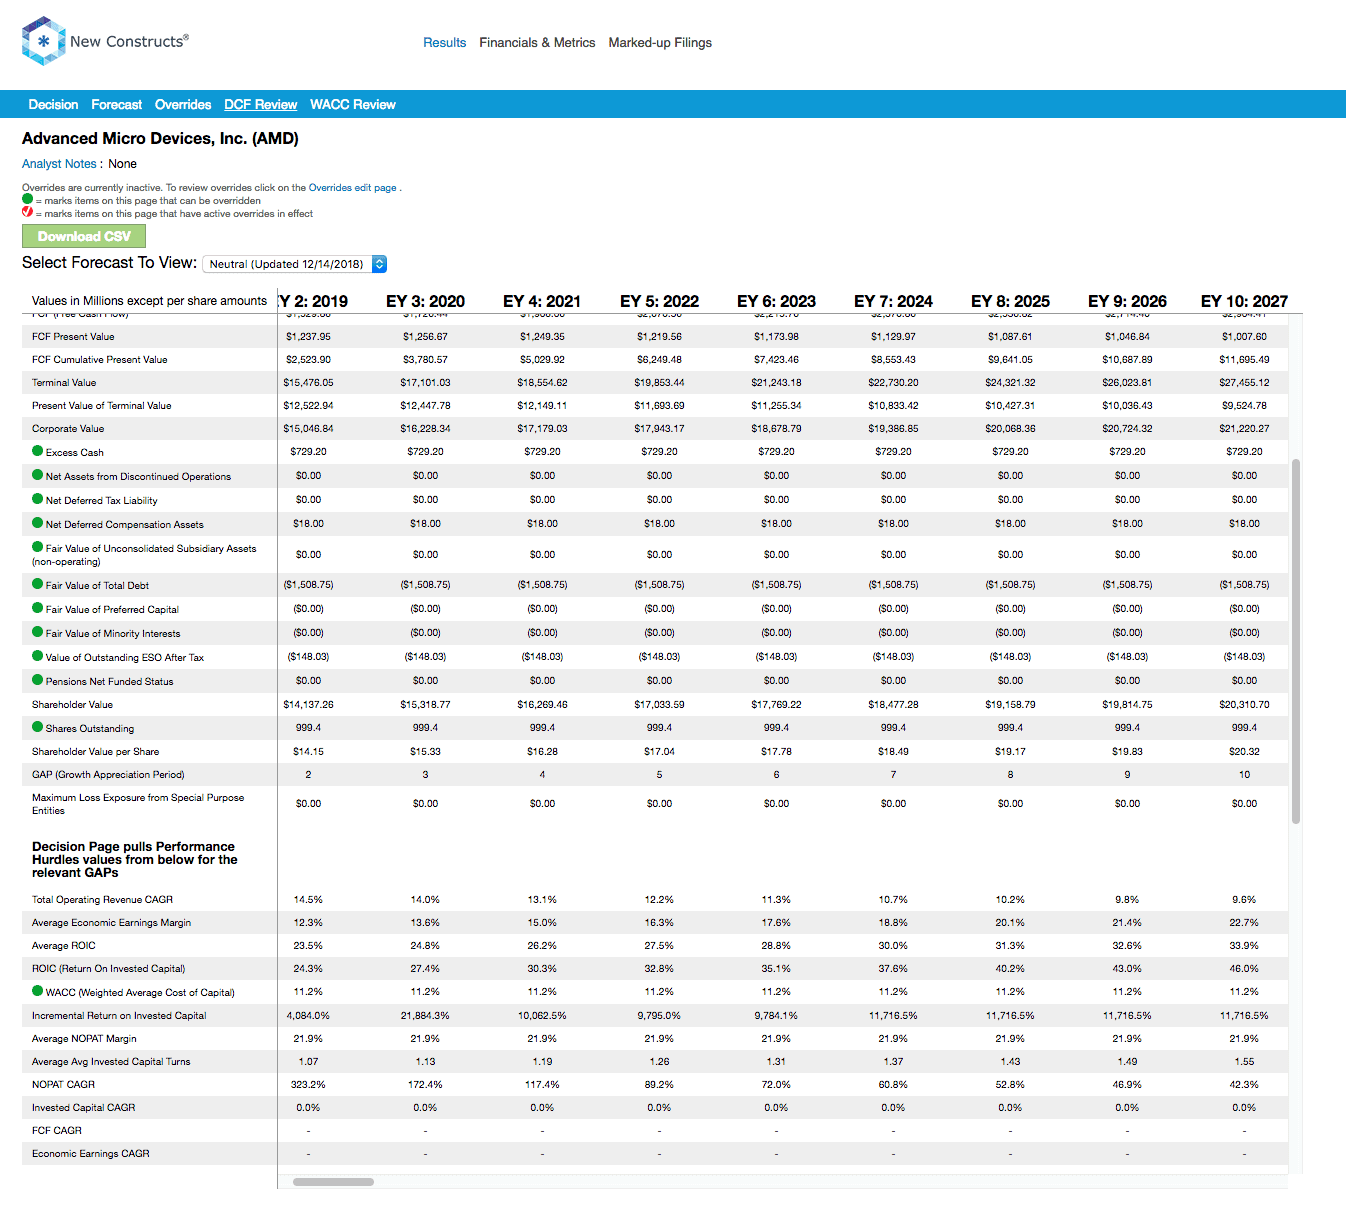
Task: Click Shareholder Value per Share cell $14.15
Action: coord(308,752)
